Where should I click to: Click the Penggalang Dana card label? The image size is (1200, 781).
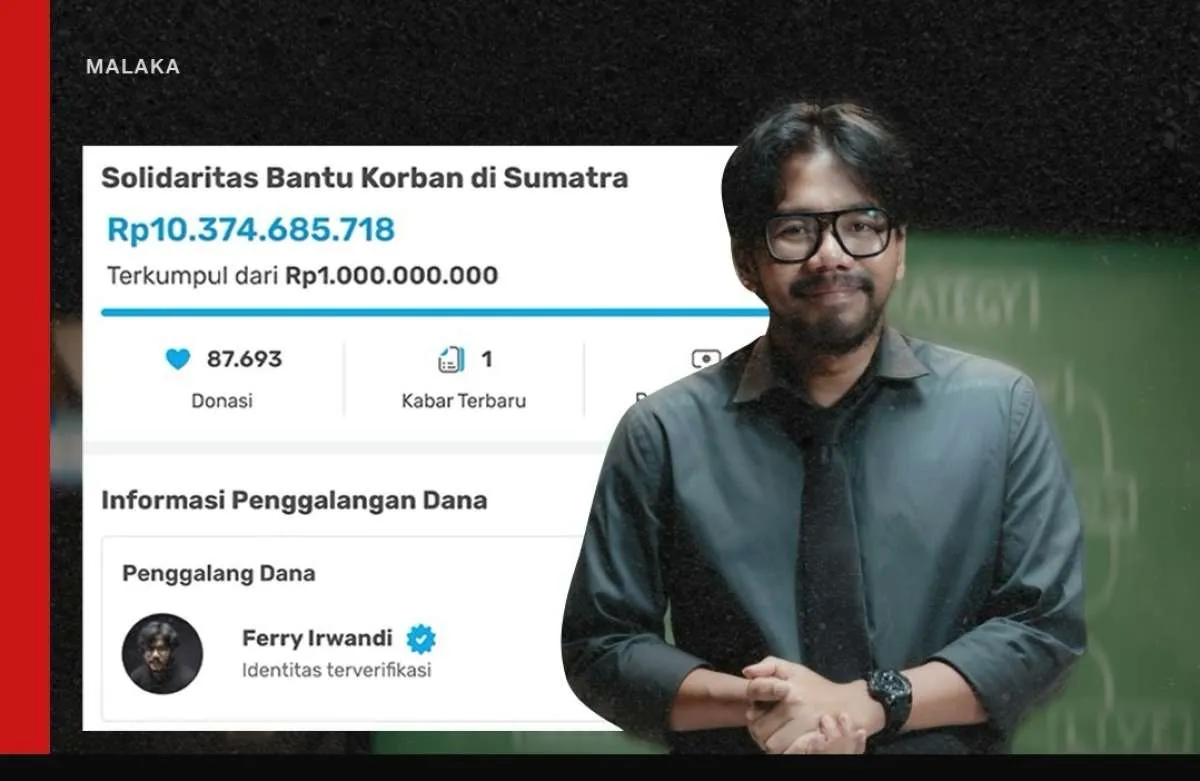click(x=219, y=573)
